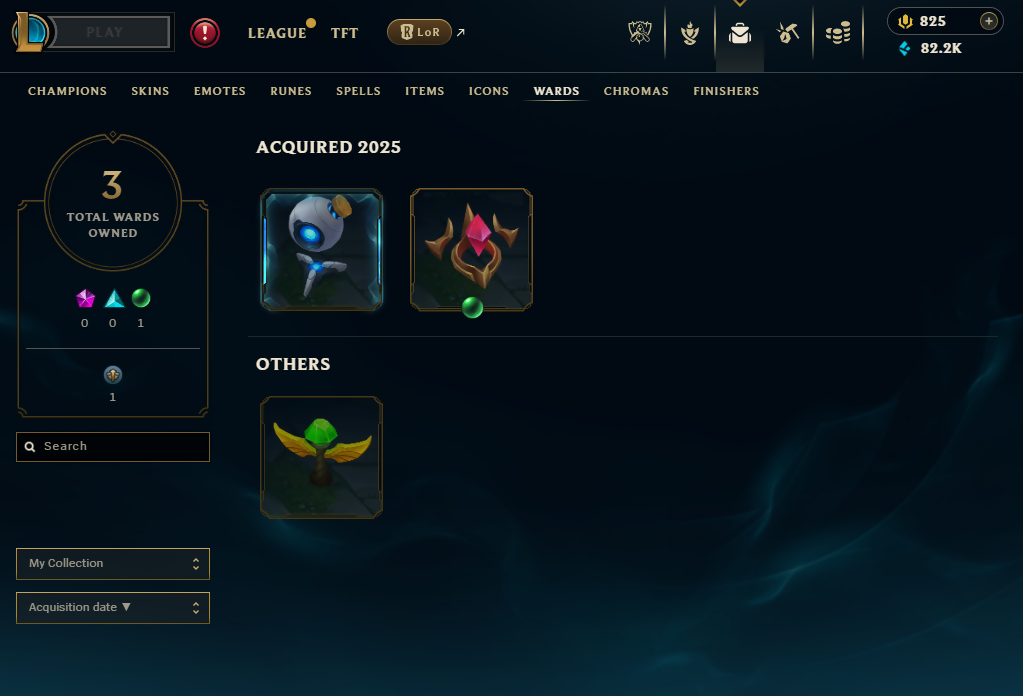
Task: Open the profile laurel icon
Action: tap(690, 33)
